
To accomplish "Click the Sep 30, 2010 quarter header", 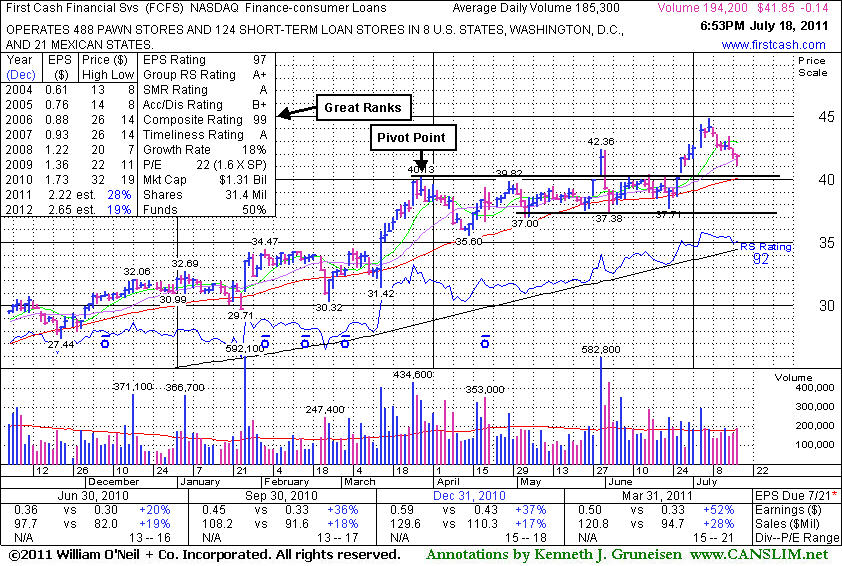I will (281, 496).
